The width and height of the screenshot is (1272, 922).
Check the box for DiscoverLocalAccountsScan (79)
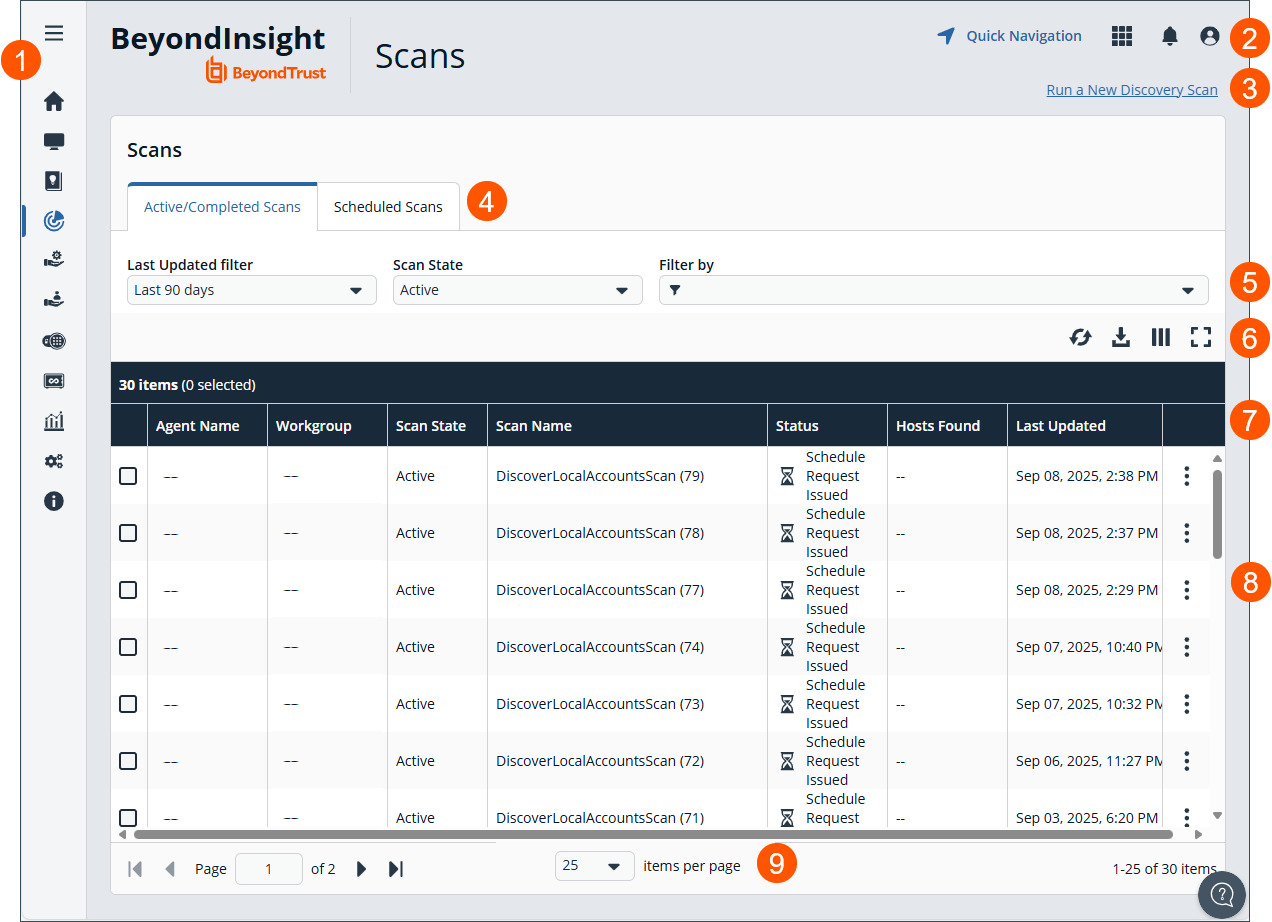[128, 476]
